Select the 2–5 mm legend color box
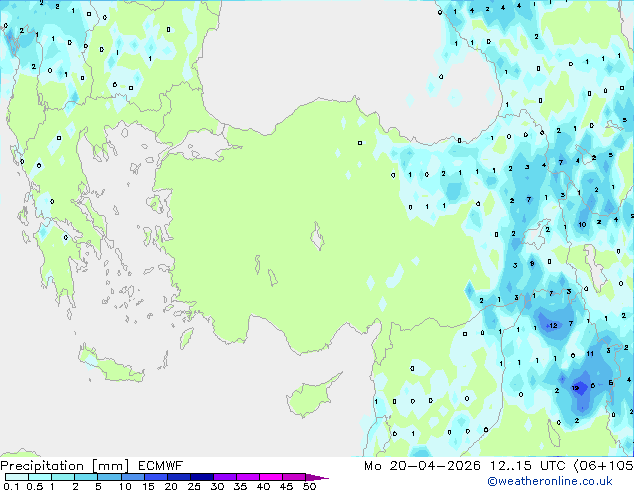This screenshot has height=490, width=634. point(86,477)
